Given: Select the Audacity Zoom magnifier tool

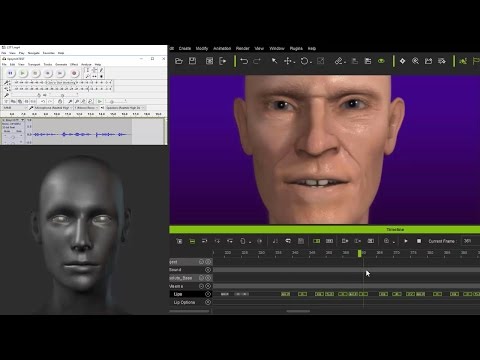Looking at the screenshot, I should tap(87, 76).
